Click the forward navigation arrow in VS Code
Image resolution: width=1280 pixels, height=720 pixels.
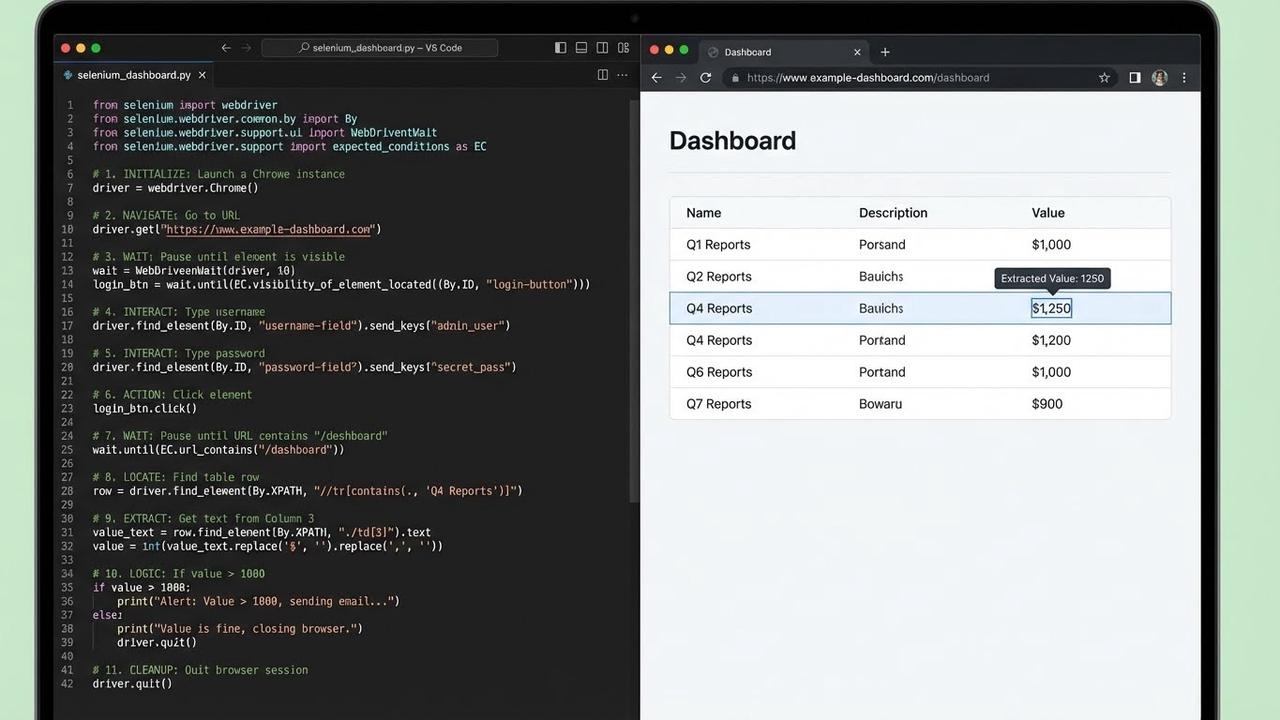pos(247,47)
